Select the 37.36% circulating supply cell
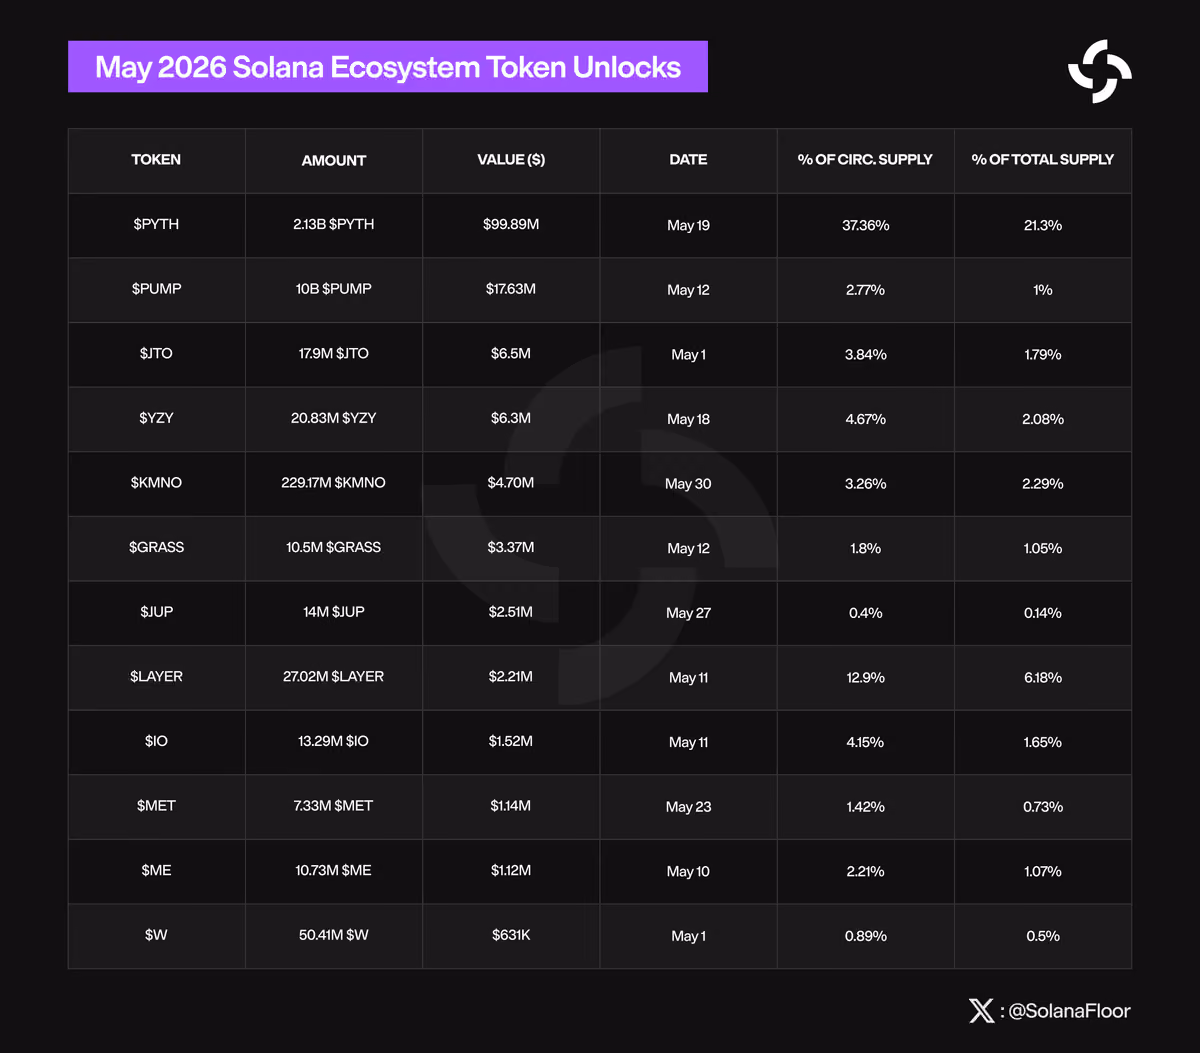 866,225
